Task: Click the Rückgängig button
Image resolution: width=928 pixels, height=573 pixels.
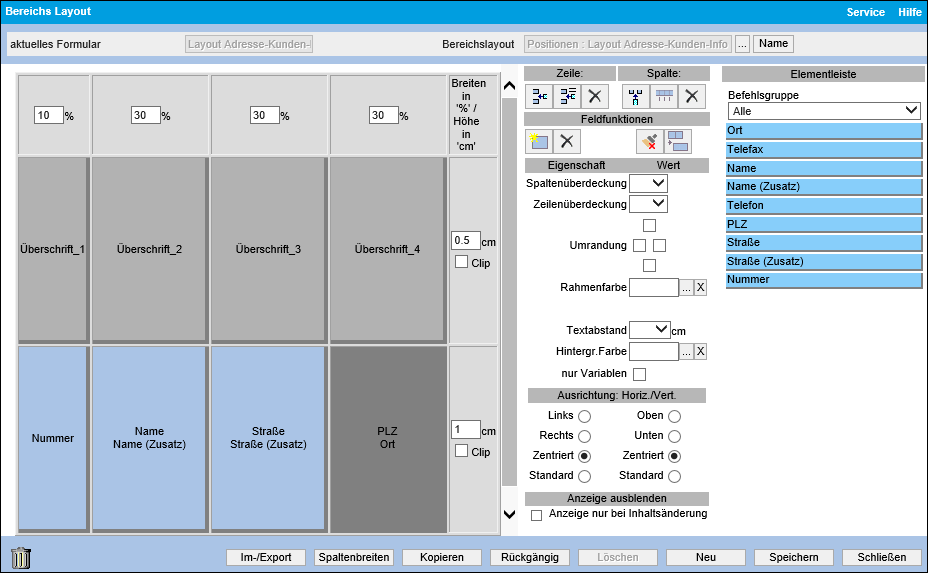Action: [x=530, y=557]
